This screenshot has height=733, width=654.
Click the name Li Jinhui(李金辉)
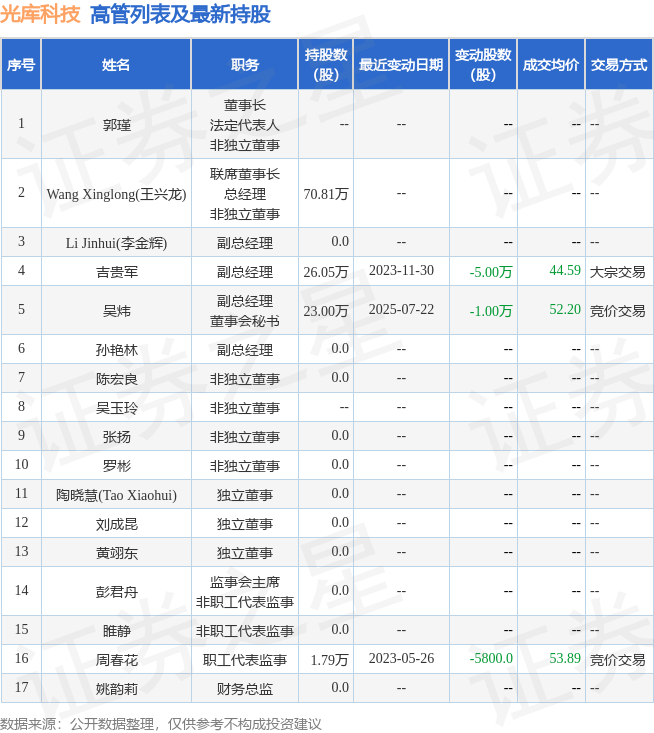(116, 243)
